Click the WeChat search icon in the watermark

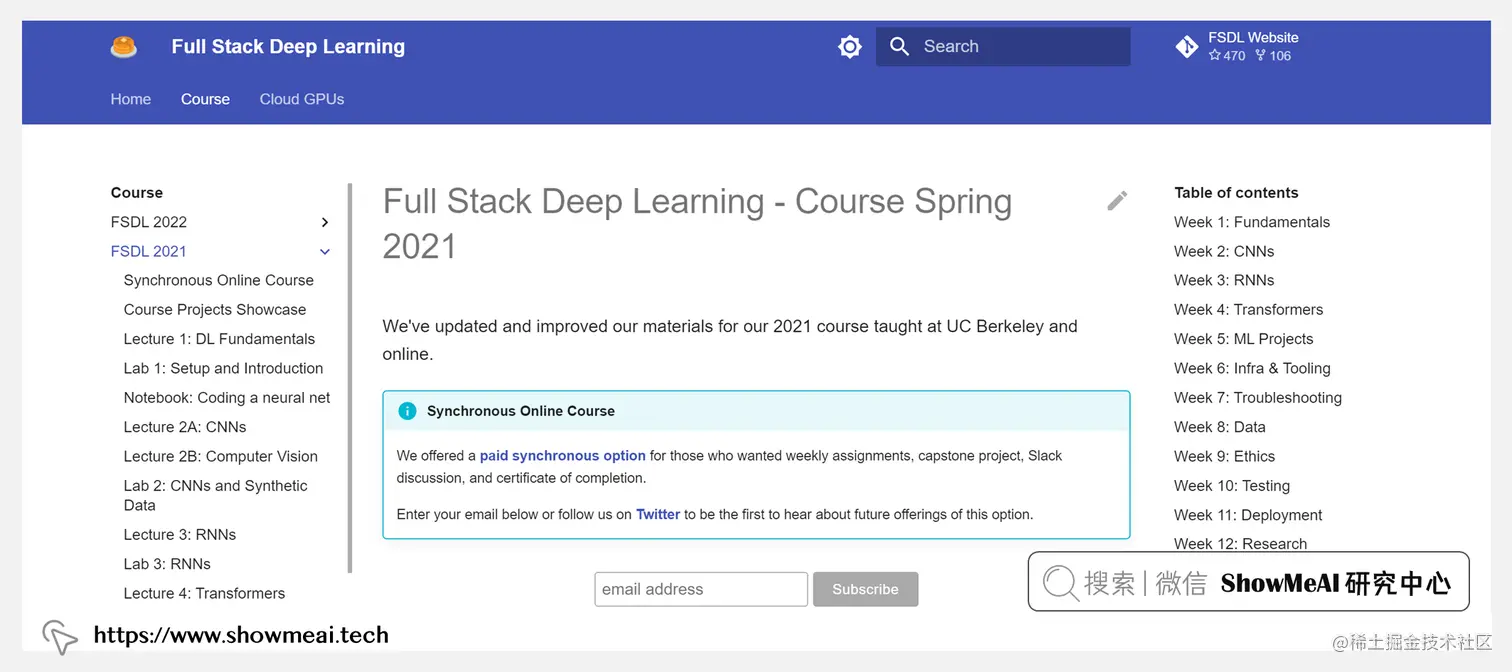(1059, 582)
